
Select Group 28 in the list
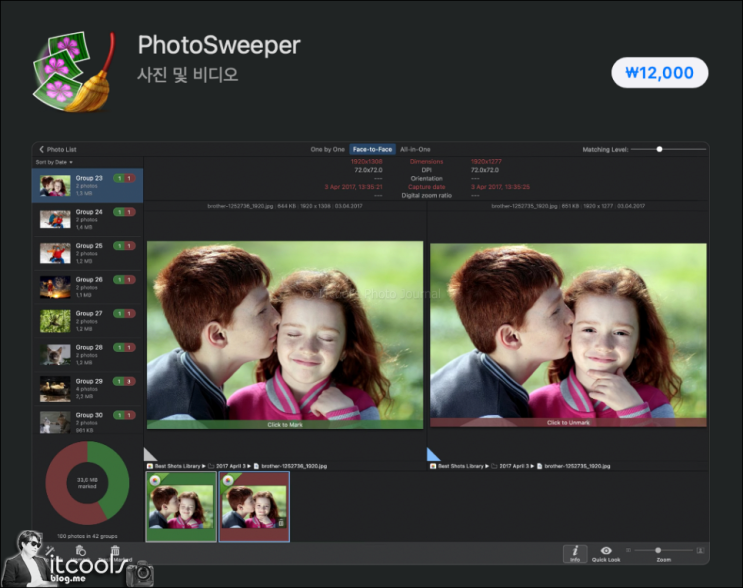(87, 355)
